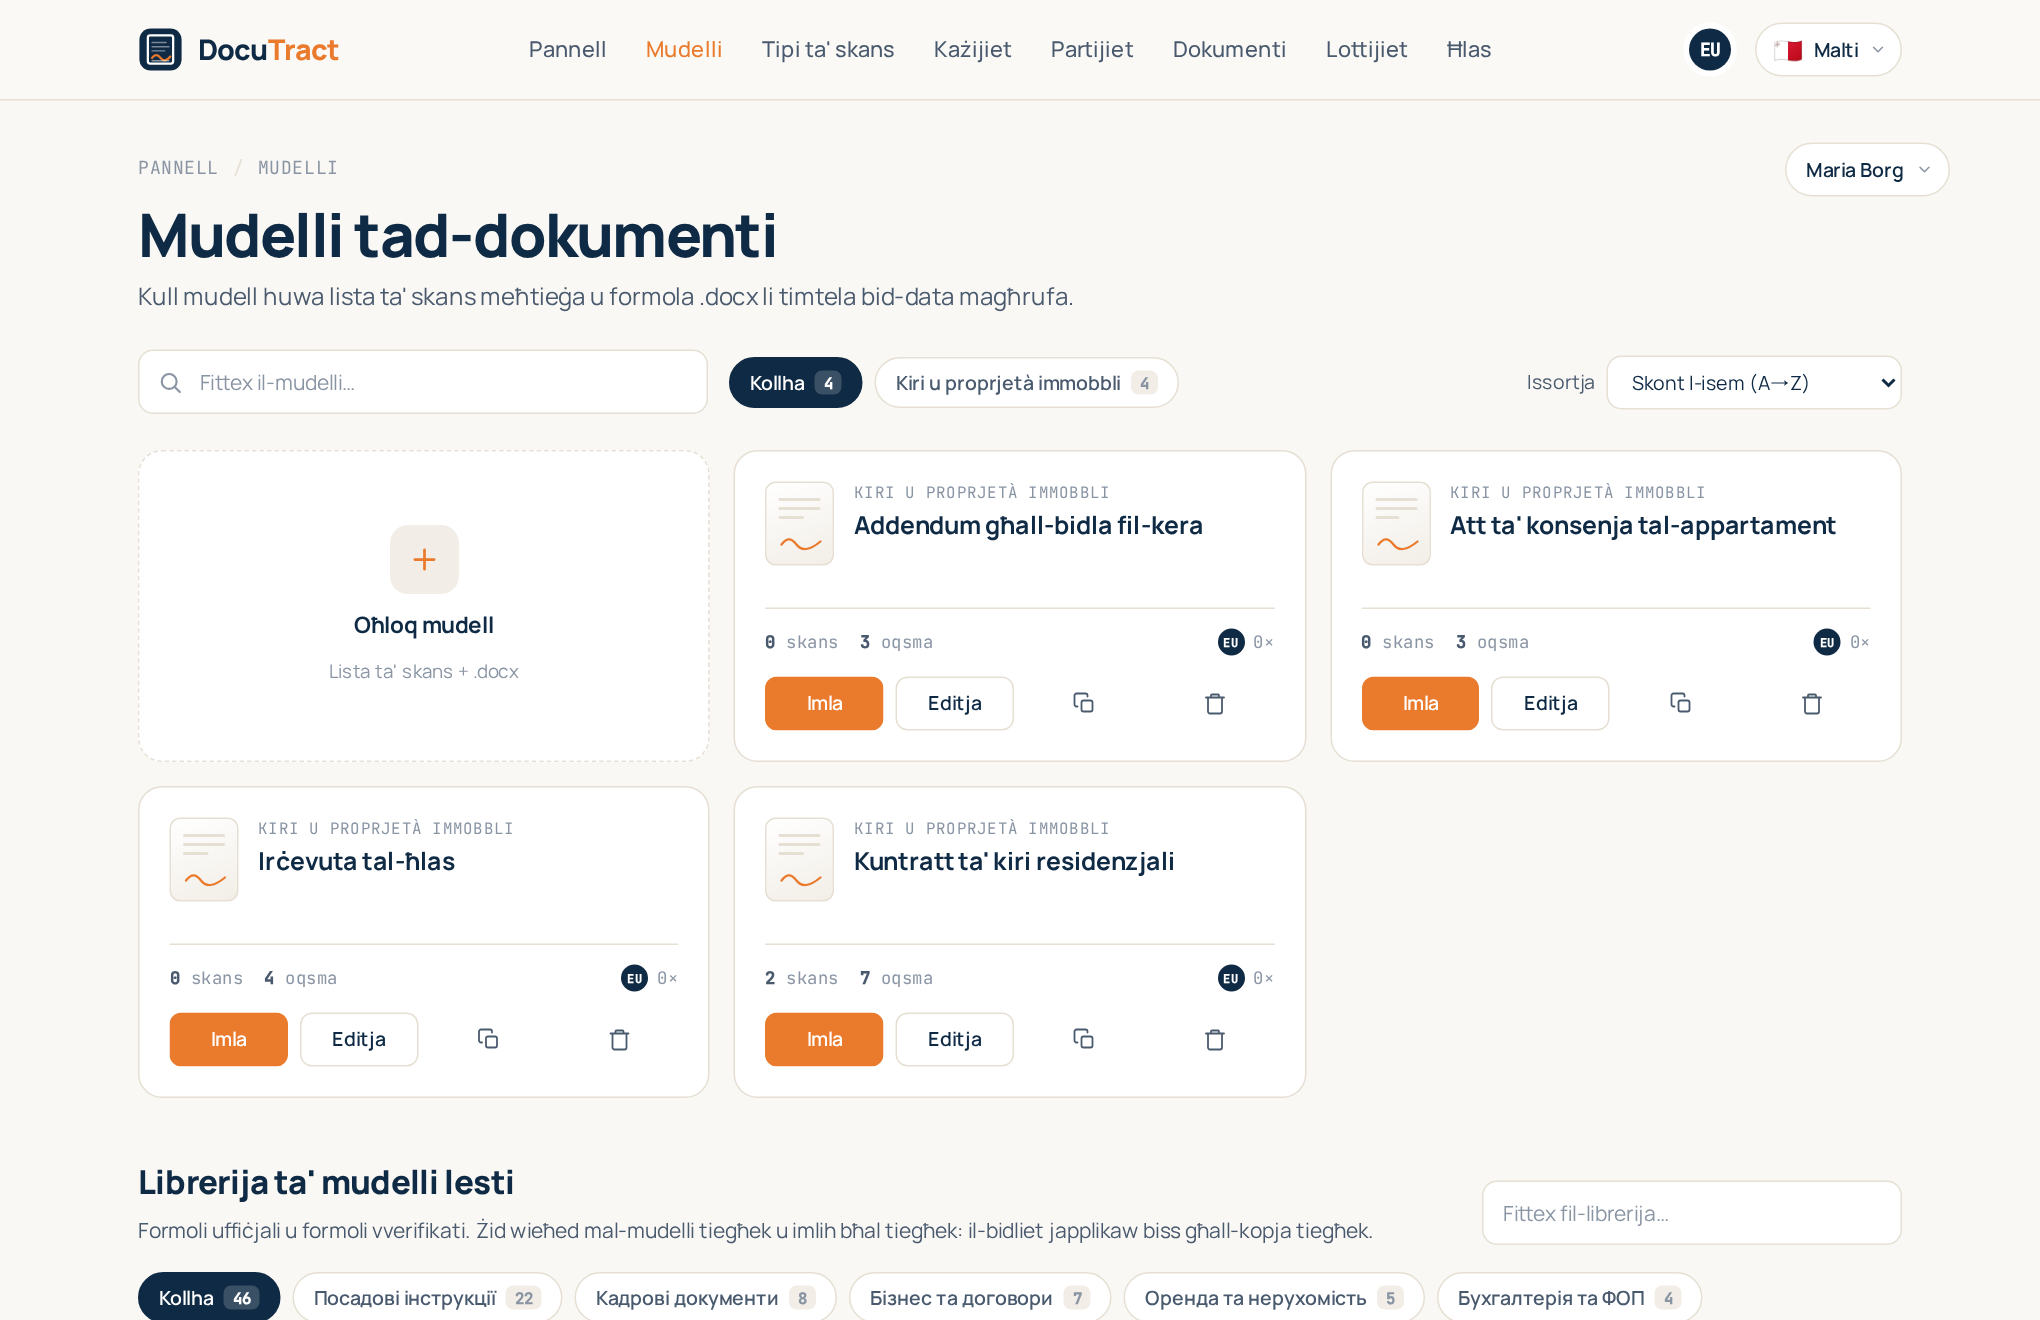Delete the Addendum għall-bidla fil-kera template

(1215, 703)
